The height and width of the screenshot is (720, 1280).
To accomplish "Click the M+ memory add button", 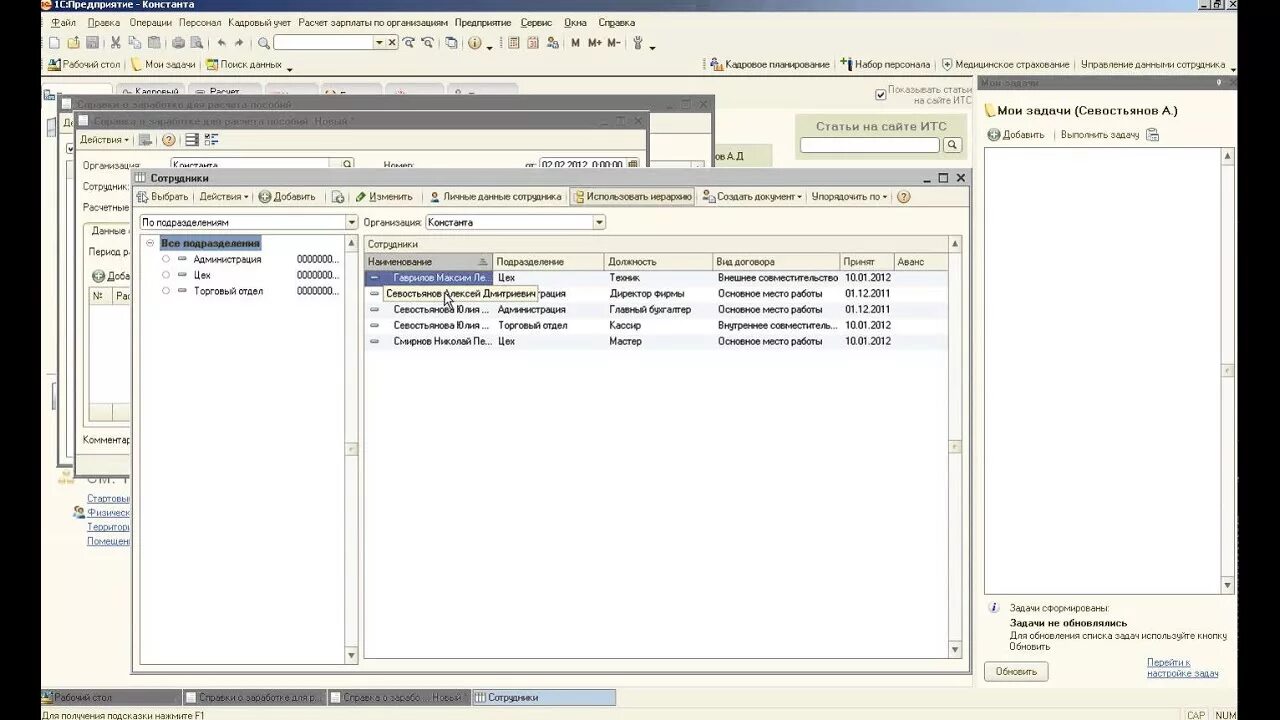I will (595, 43).
